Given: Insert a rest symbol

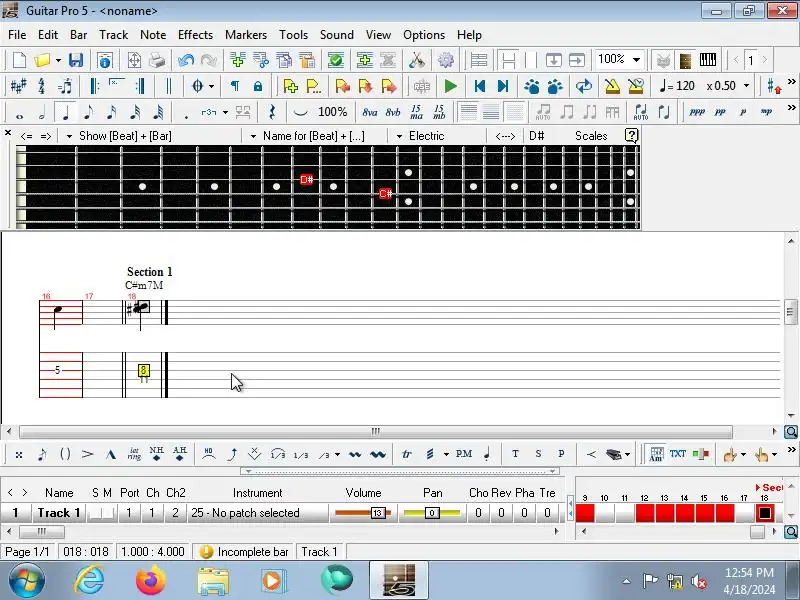Looking at the screenshot, I should pyautogui.click(x=272, y=112).
